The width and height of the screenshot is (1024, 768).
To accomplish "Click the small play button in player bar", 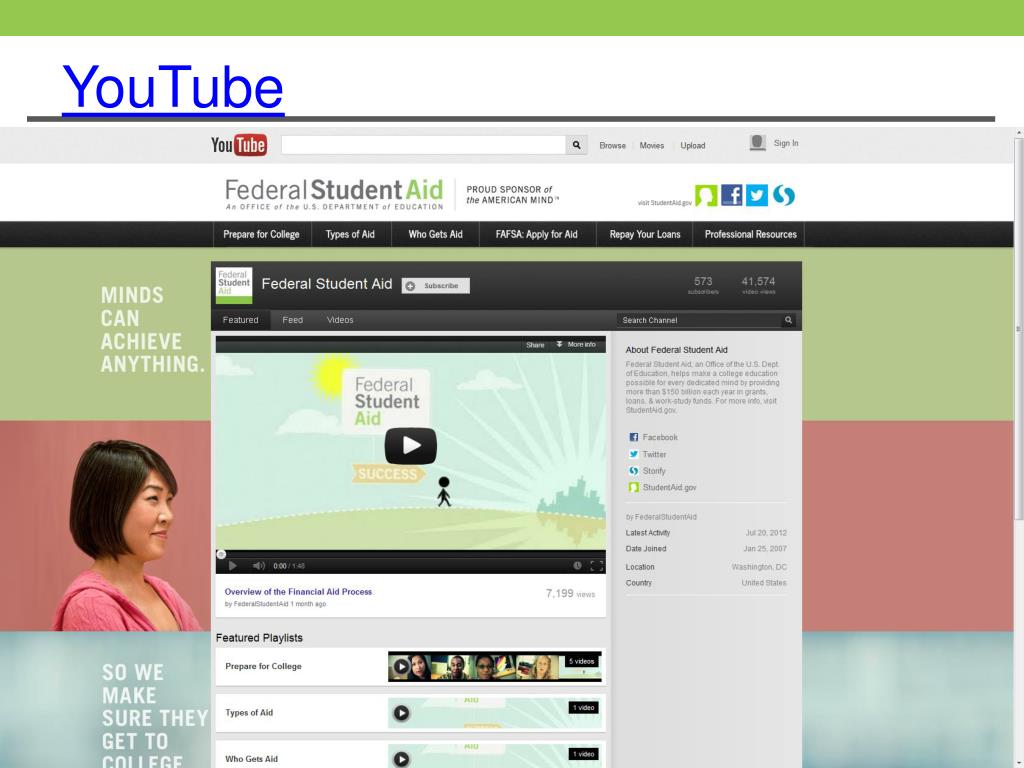I will [x=232, y=566].
